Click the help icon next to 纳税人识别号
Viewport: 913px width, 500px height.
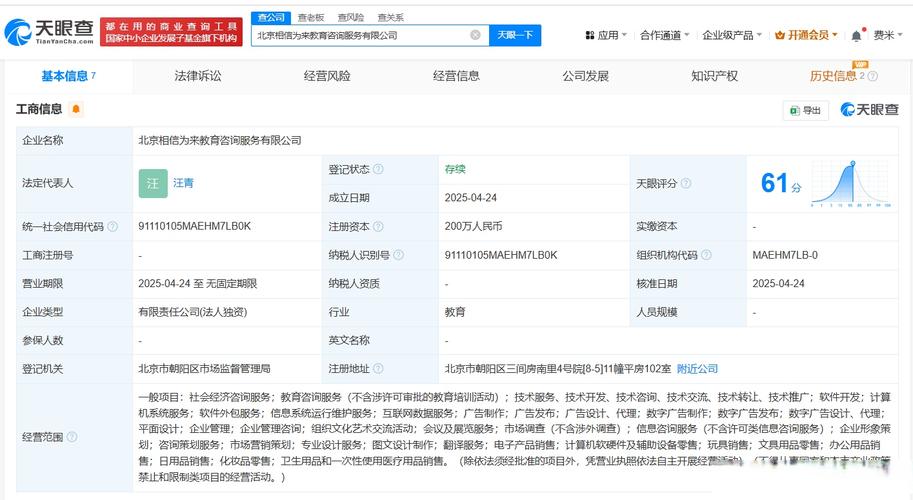tap(398, 255)
